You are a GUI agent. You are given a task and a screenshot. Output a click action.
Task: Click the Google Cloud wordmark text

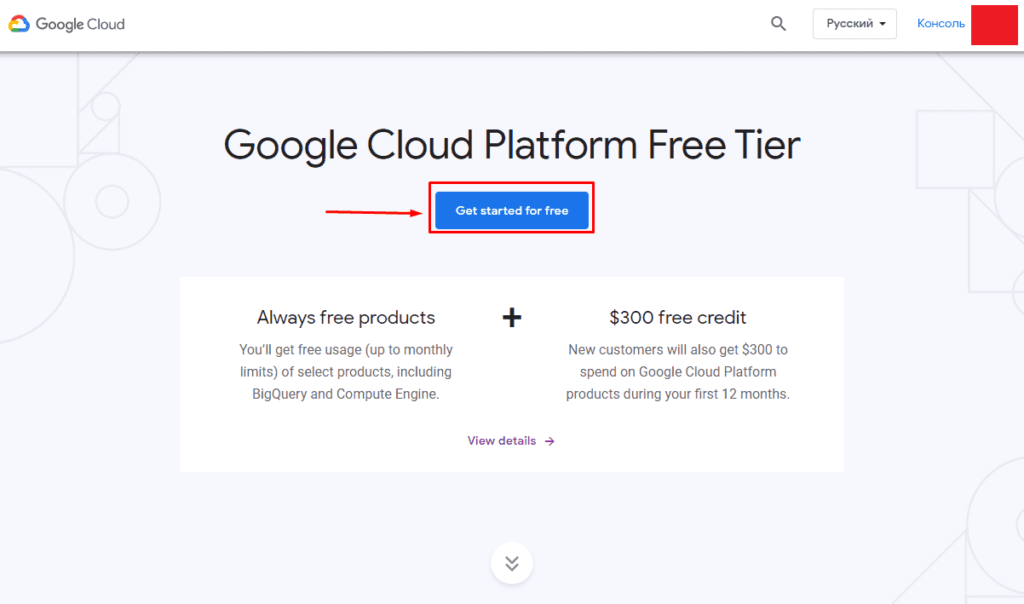(80, 24)
